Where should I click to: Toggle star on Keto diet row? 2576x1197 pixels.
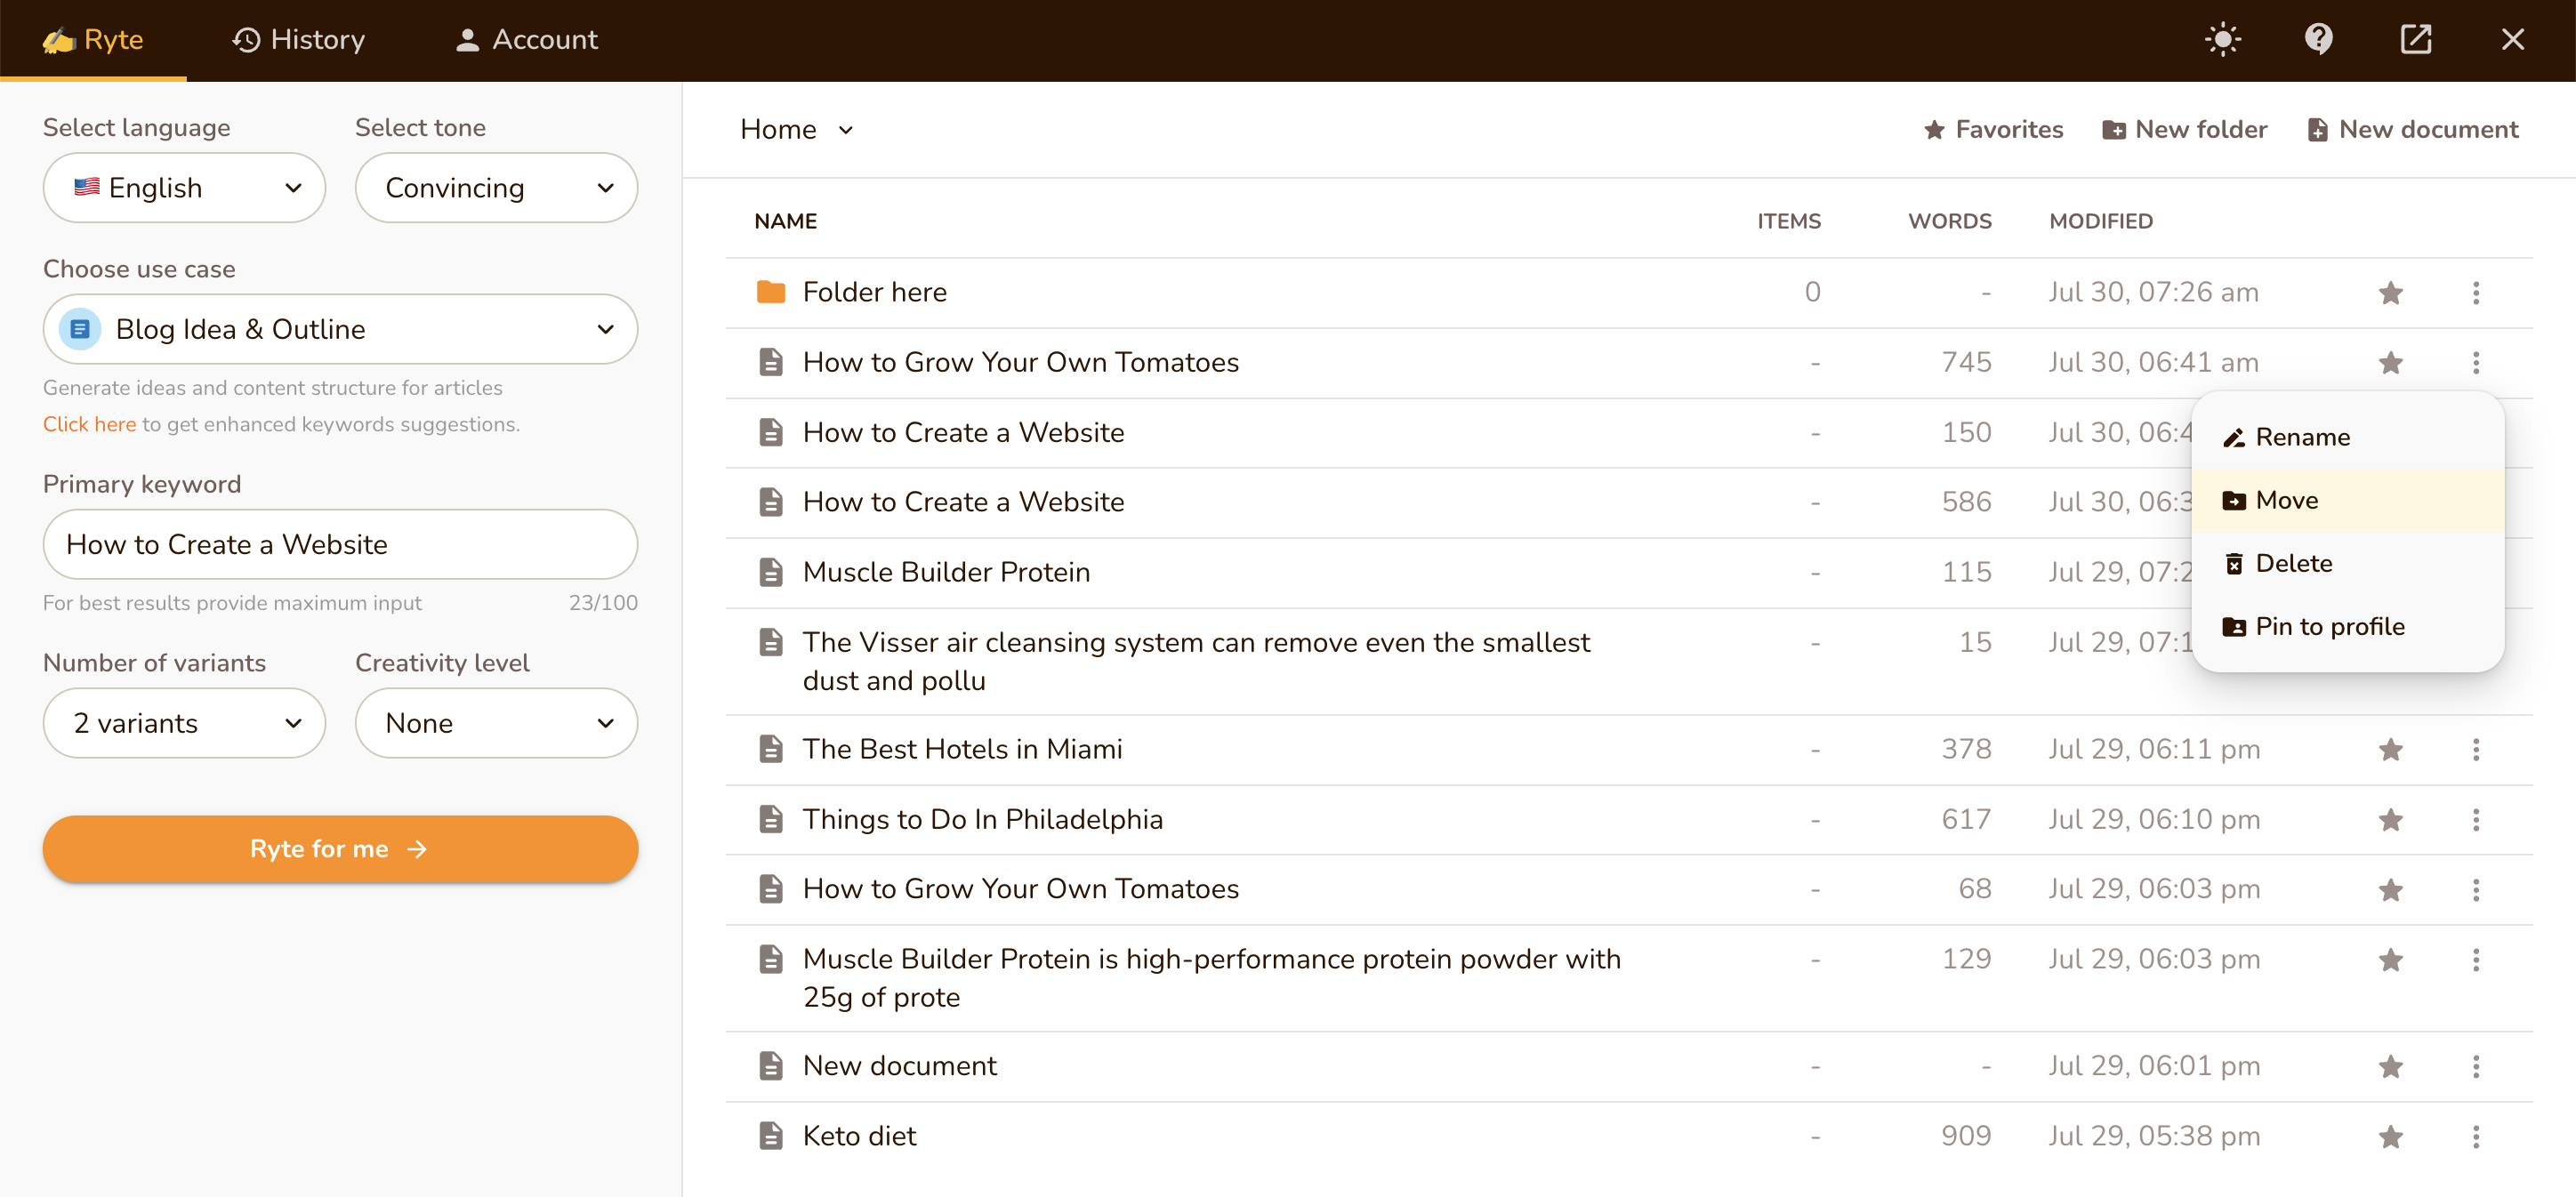coord(2390,1137)
